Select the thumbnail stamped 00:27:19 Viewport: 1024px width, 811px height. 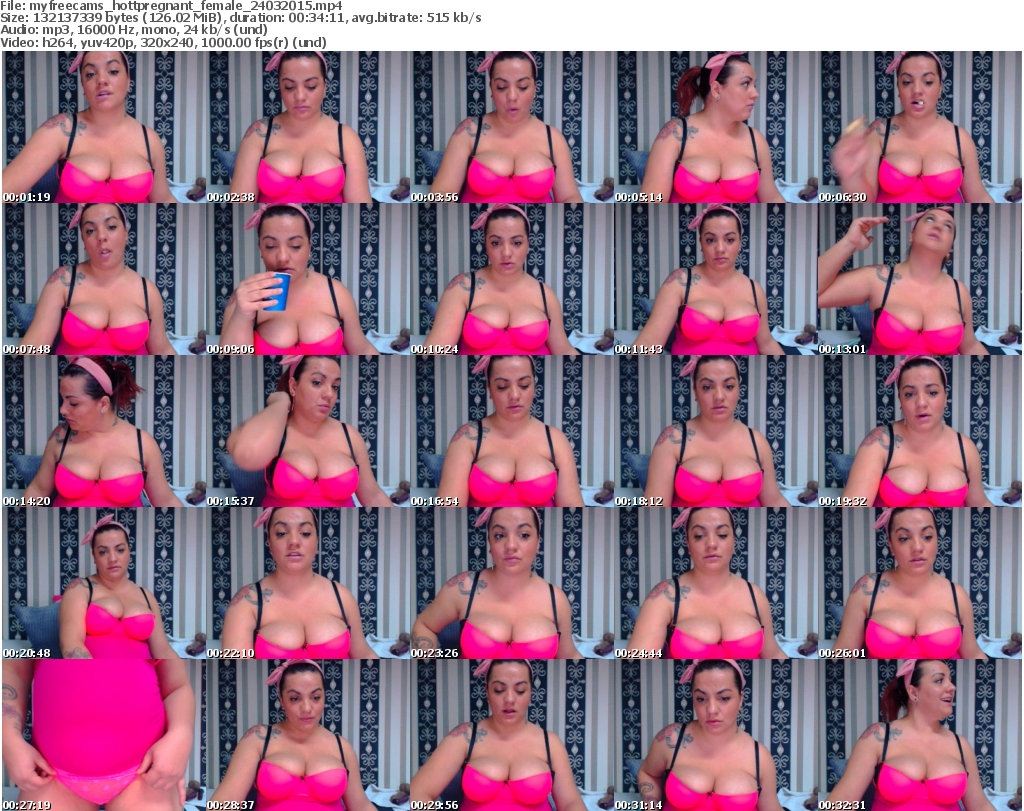(x=104, y=735)
